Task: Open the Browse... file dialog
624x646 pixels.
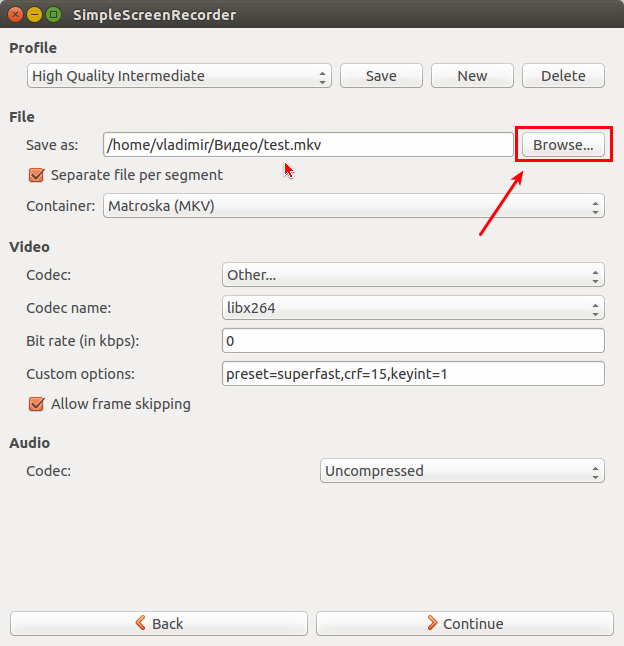Action: click(x=563, y=145)
